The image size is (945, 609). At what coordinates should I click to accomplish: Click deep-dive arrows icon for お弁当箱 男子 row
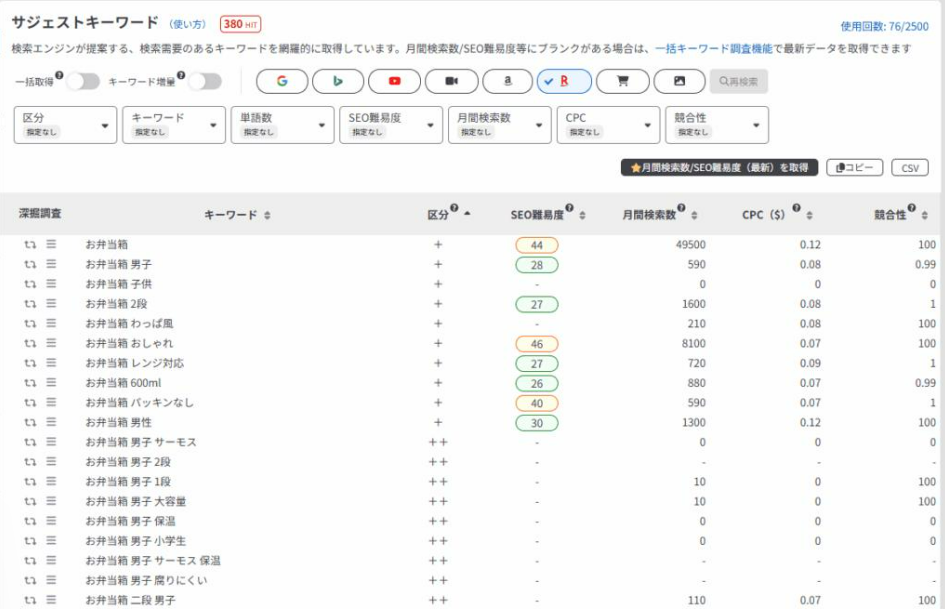(x=30, y=264)
